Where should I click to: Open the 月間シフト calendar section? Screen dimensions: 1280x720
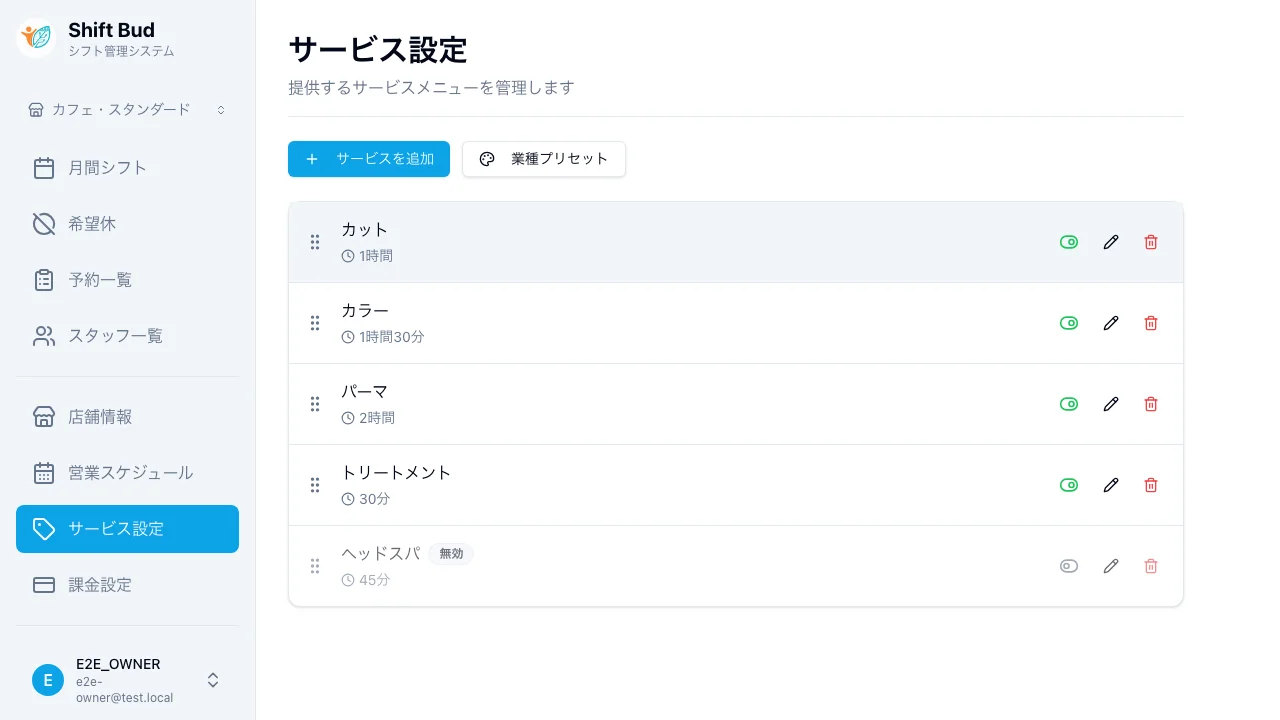pos(107,167)
